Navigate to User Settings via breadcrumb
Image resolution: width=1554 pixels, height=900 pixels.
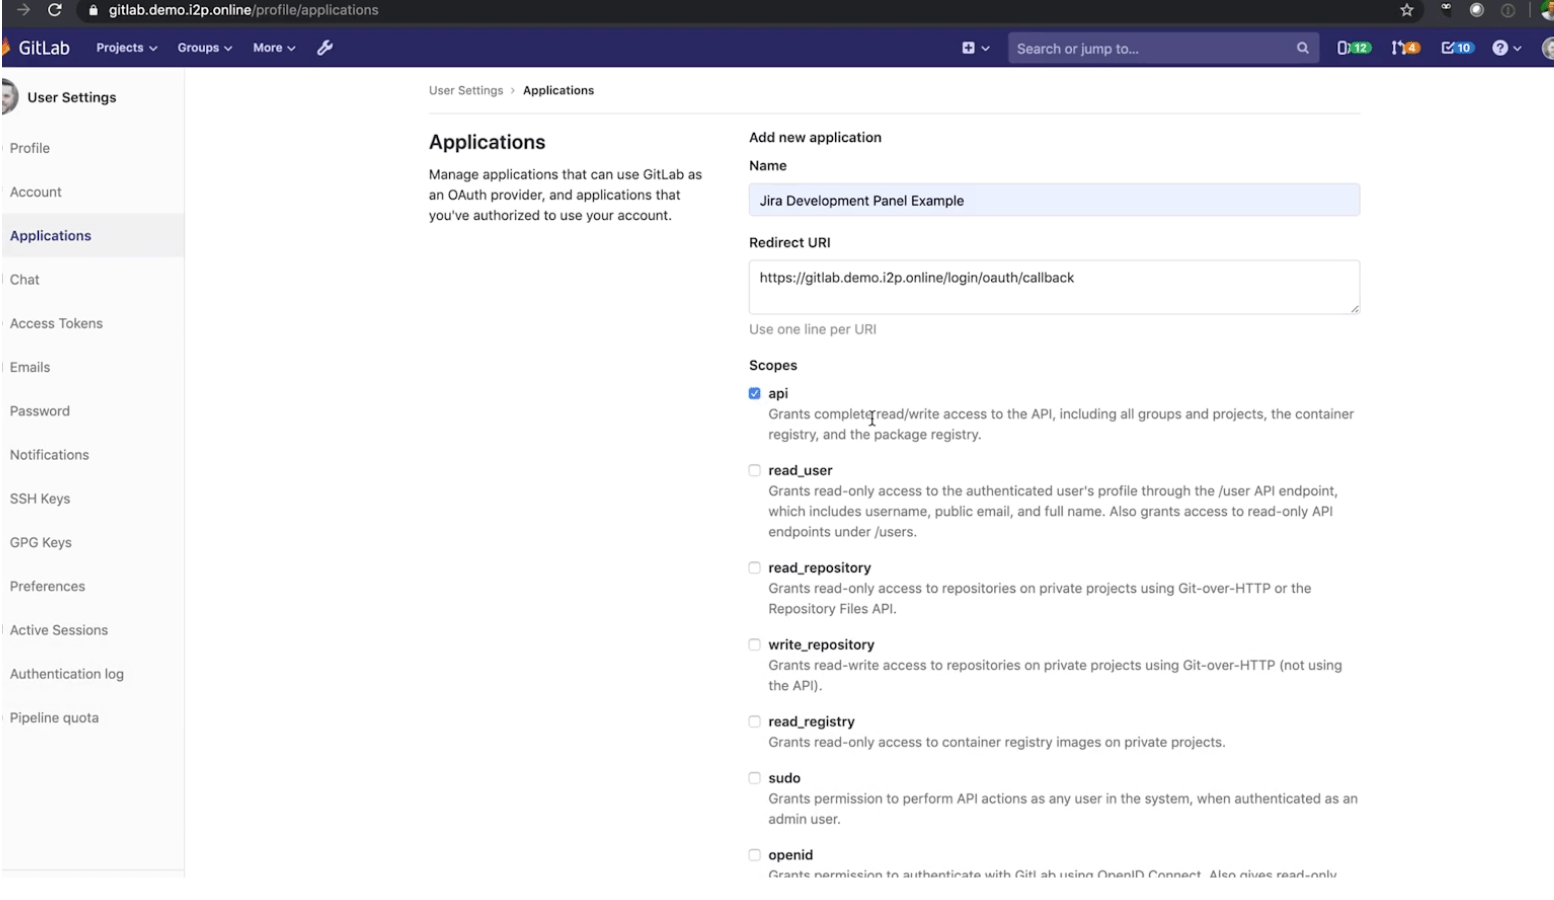(466, 90)
